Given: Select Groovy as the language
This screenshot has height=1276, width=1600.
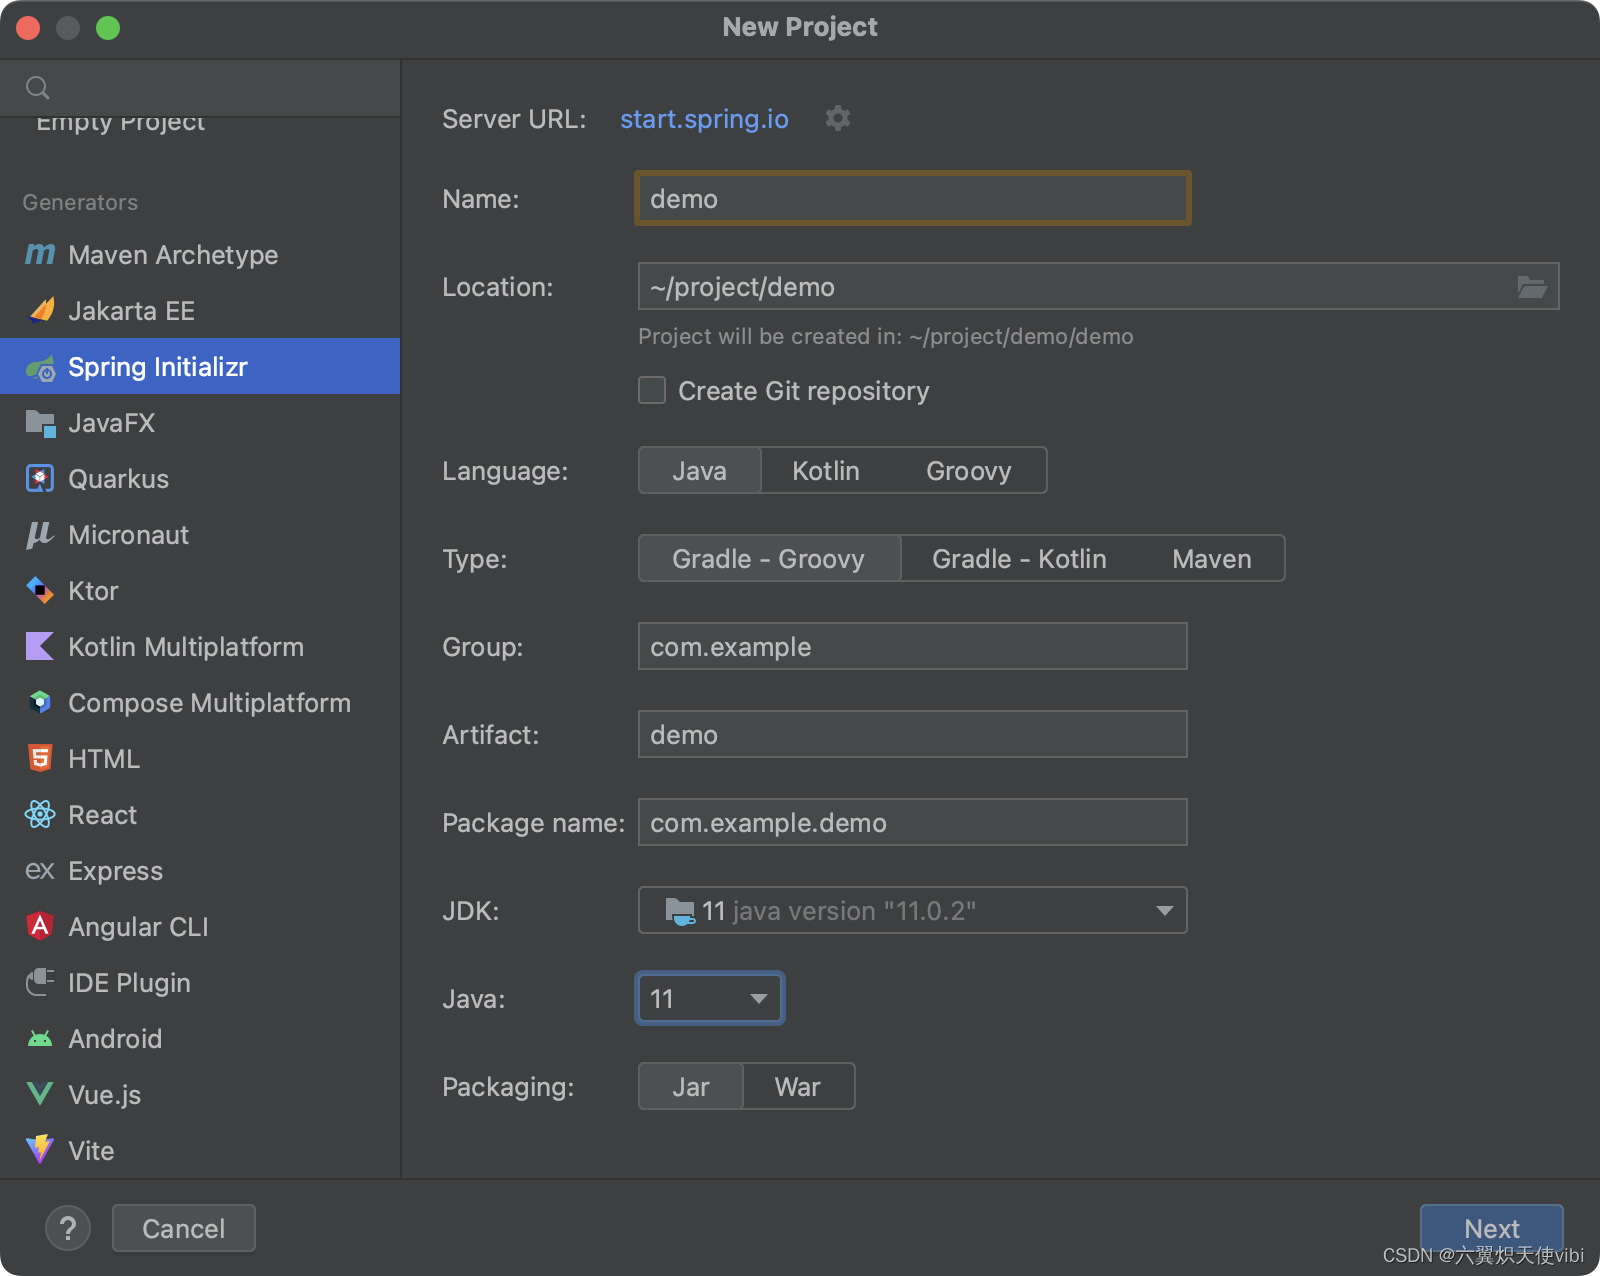Looking at the screenshot, I should click(x=968, y=470).
